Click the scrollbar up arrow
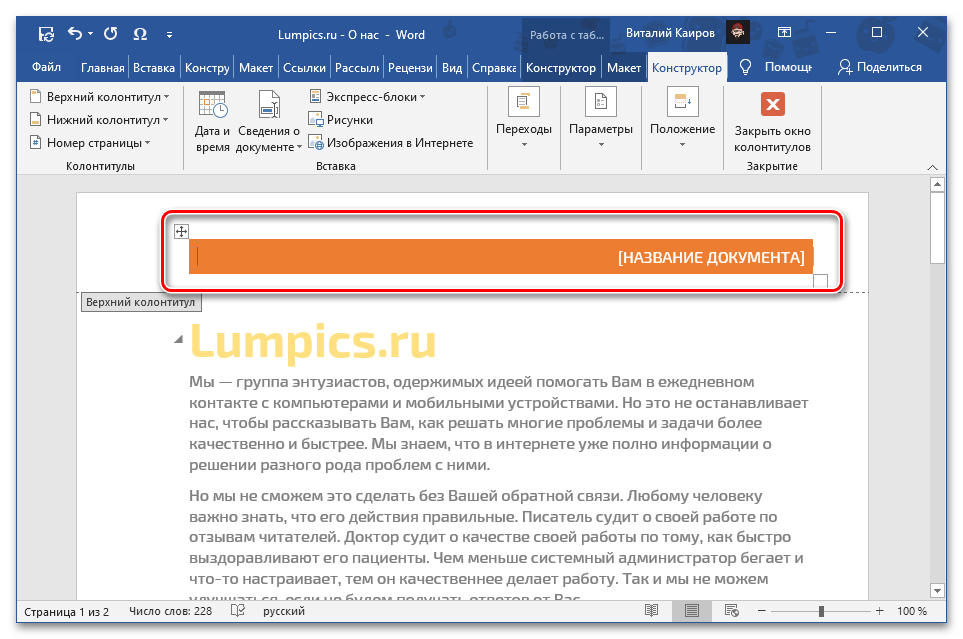The width and height of the screenshot is (963, 639). point(937,184)
